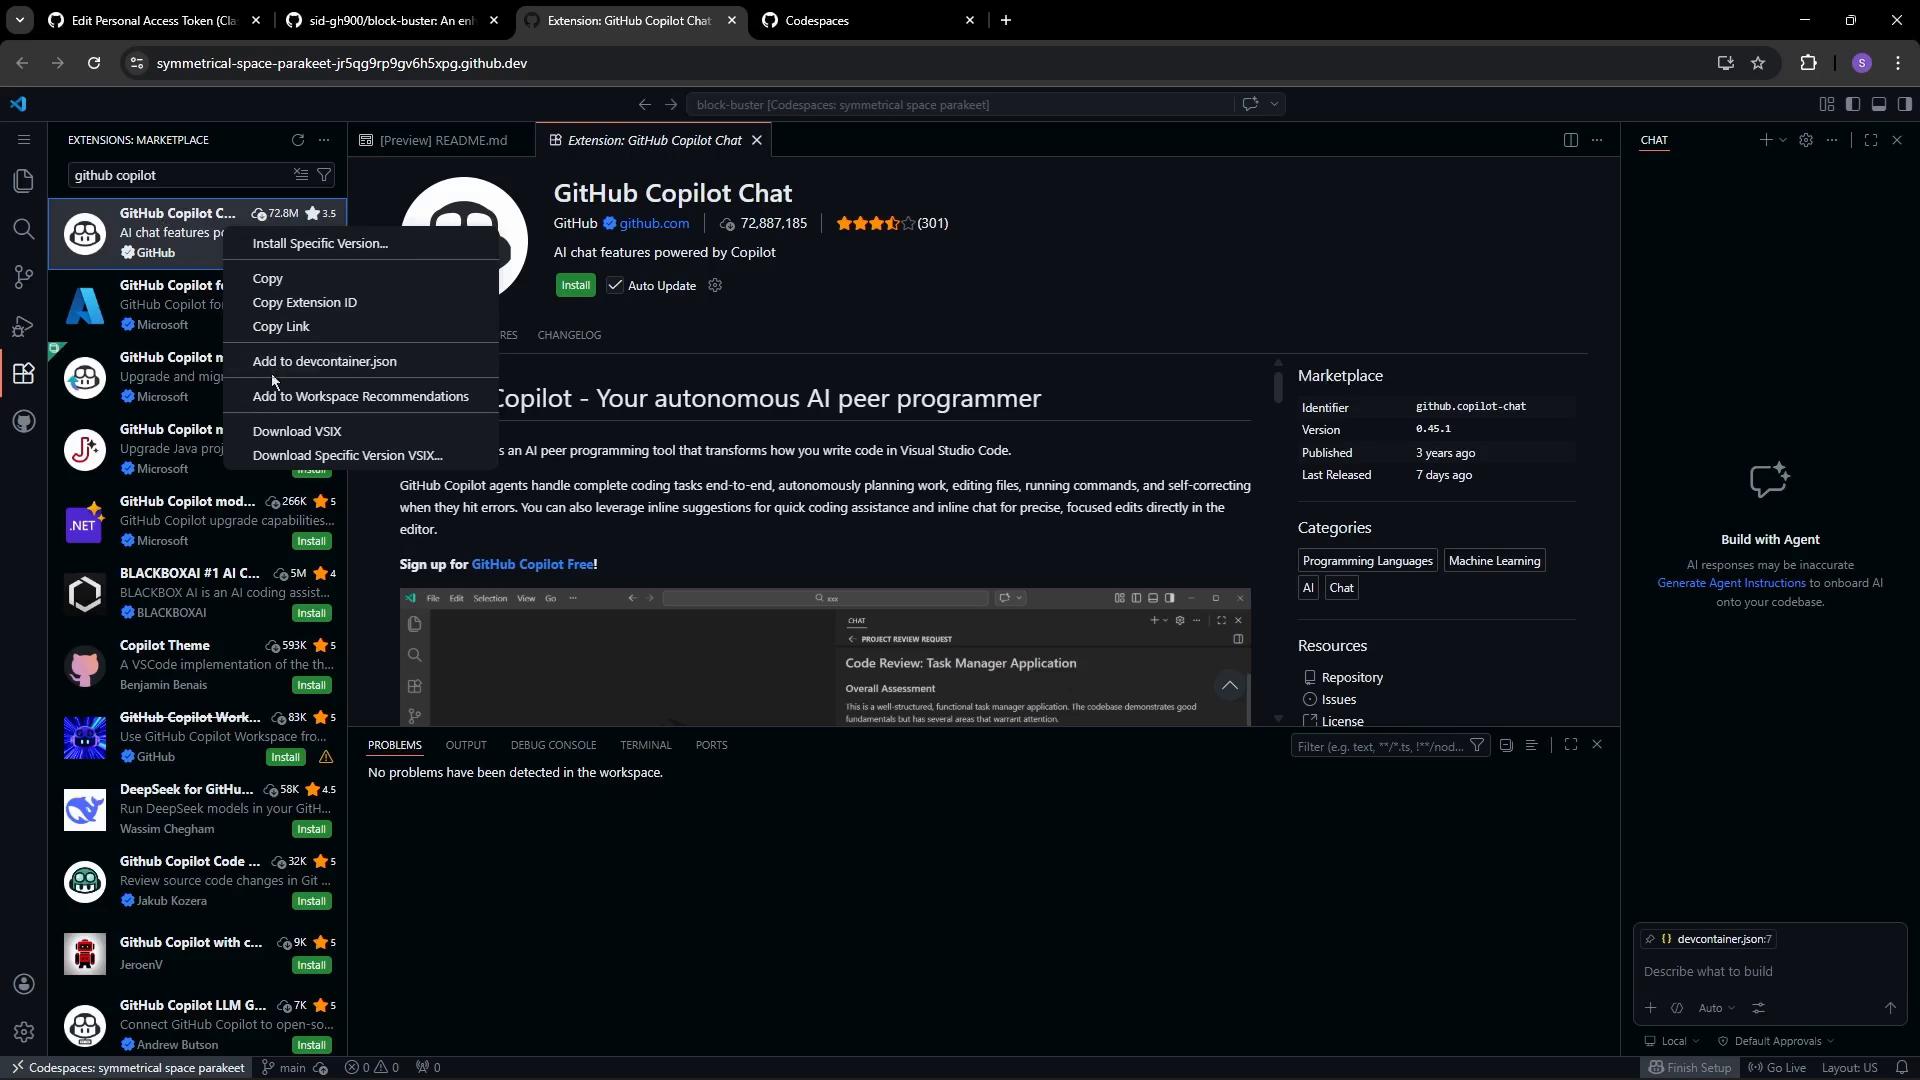Expand new chat dropdown arrow beside plus
Image resolution: width=1920 pixels, height=1080 pixels.
1783,140
